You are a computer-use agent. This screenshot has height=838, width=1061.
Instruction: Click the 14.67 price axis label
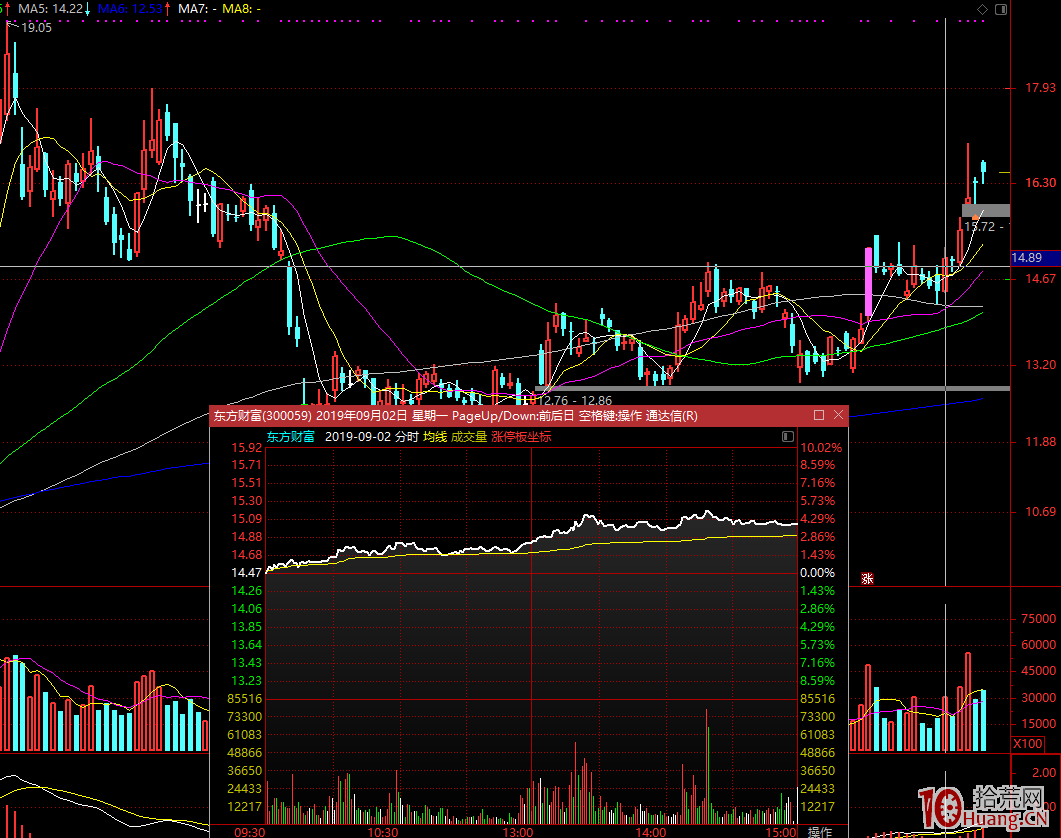point(1040,278)
